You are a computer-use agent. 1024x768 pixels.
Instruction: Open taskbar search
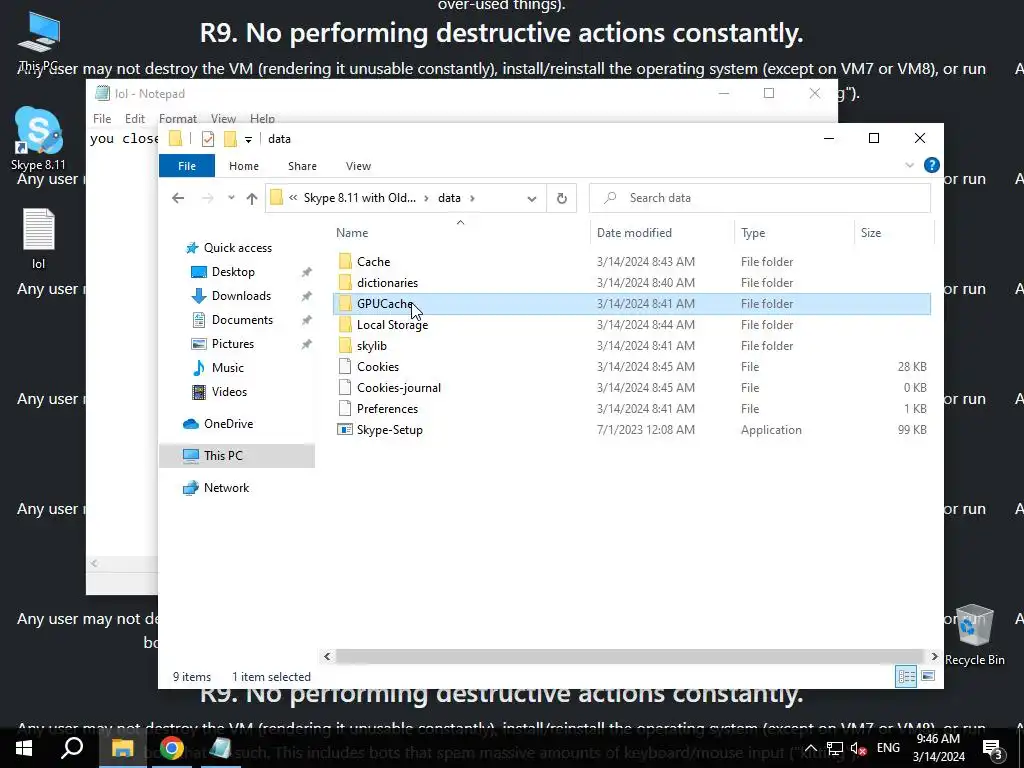(72, 748)
